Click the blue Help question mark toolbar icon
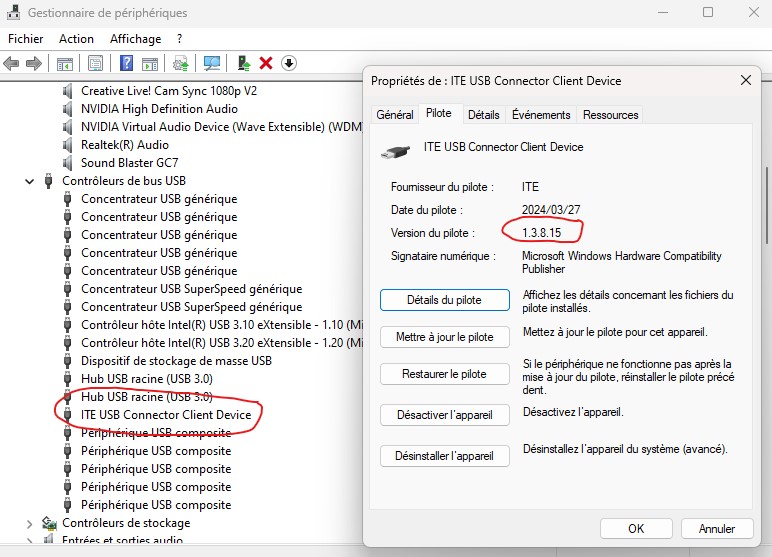This screenshot has height=557, width=772. pos(127,63)
